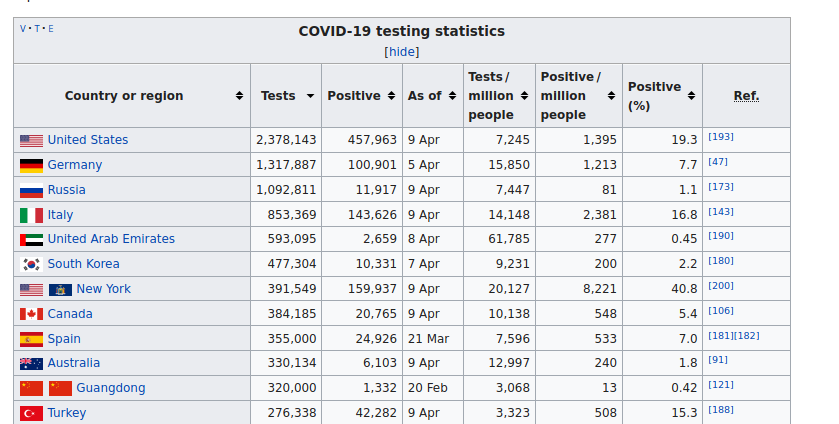Click the South Korea flag icon
Screen dimensions: 839x424
click(31, 264)
